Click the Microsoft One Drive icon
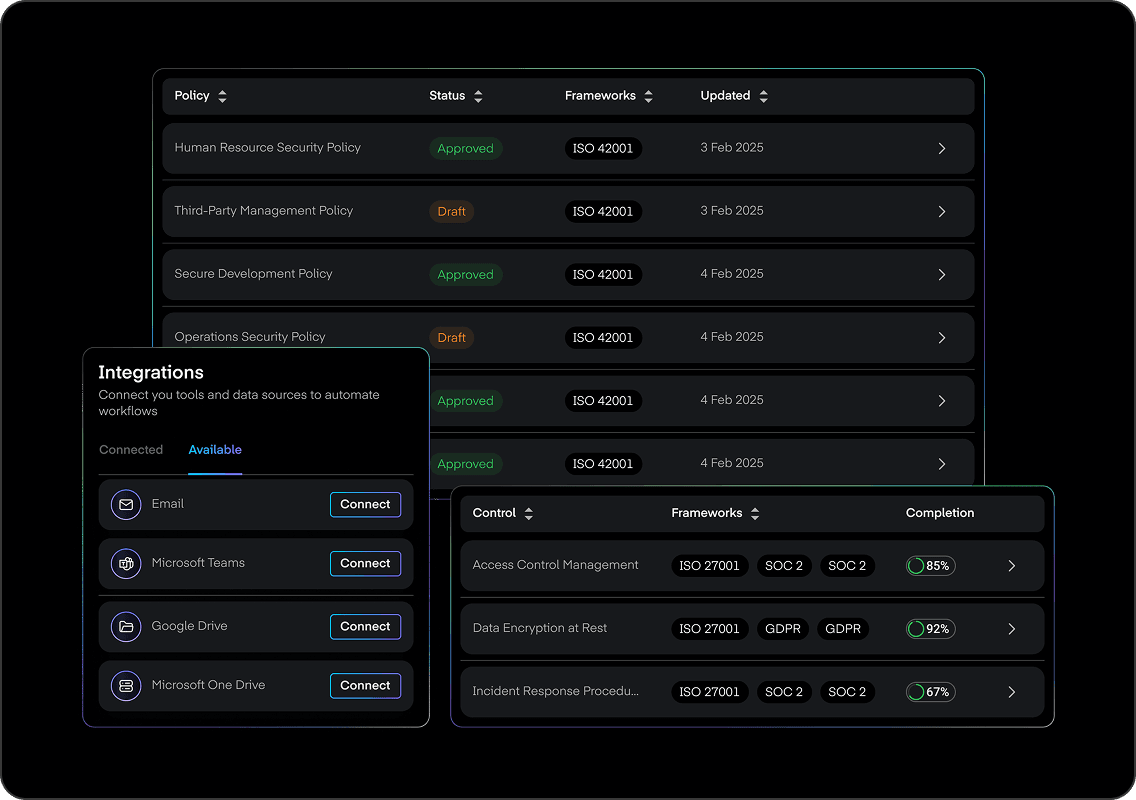The height and width of the screenshot is (800, 1136). click(x=126, y=686)
